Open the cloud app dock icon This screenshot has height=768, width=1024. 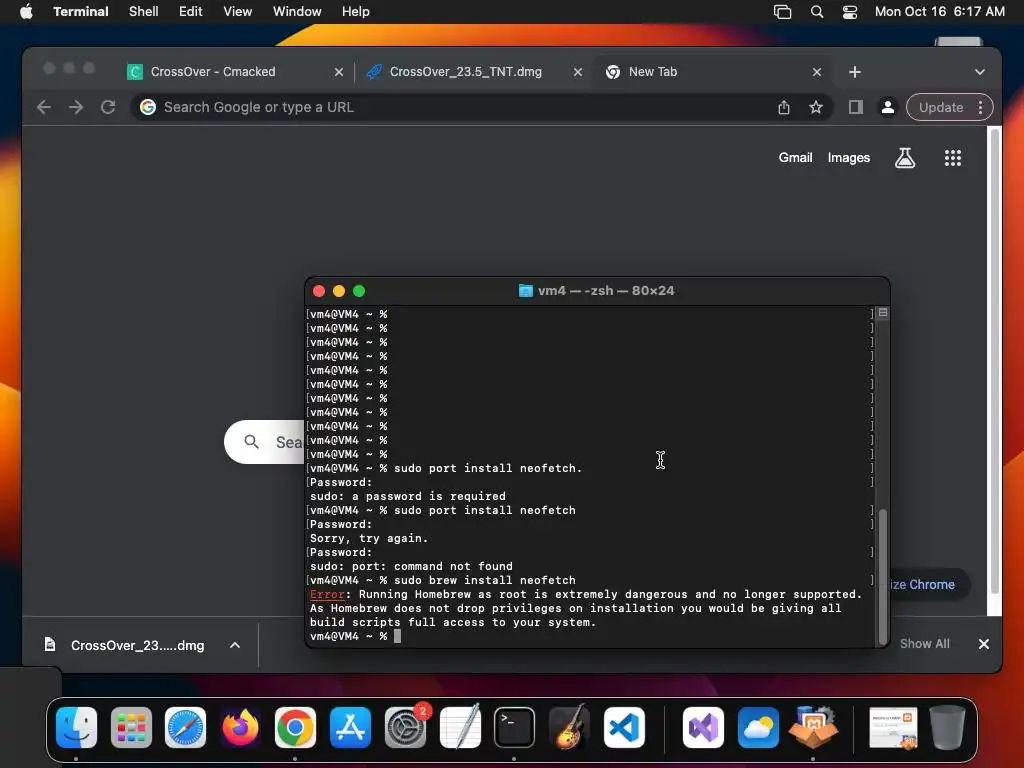pos(758,727)
